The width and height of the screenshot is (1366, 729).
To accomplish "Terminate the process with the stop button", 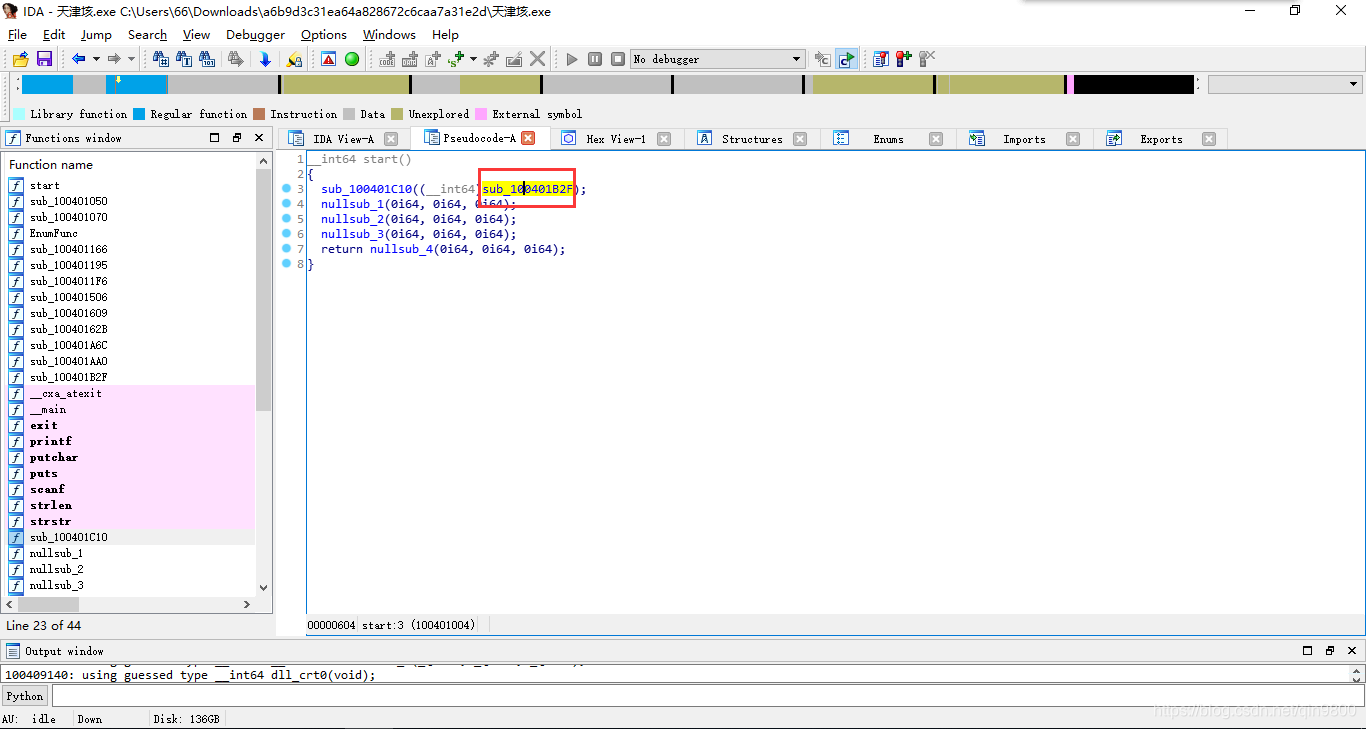I will pos(618,59).
